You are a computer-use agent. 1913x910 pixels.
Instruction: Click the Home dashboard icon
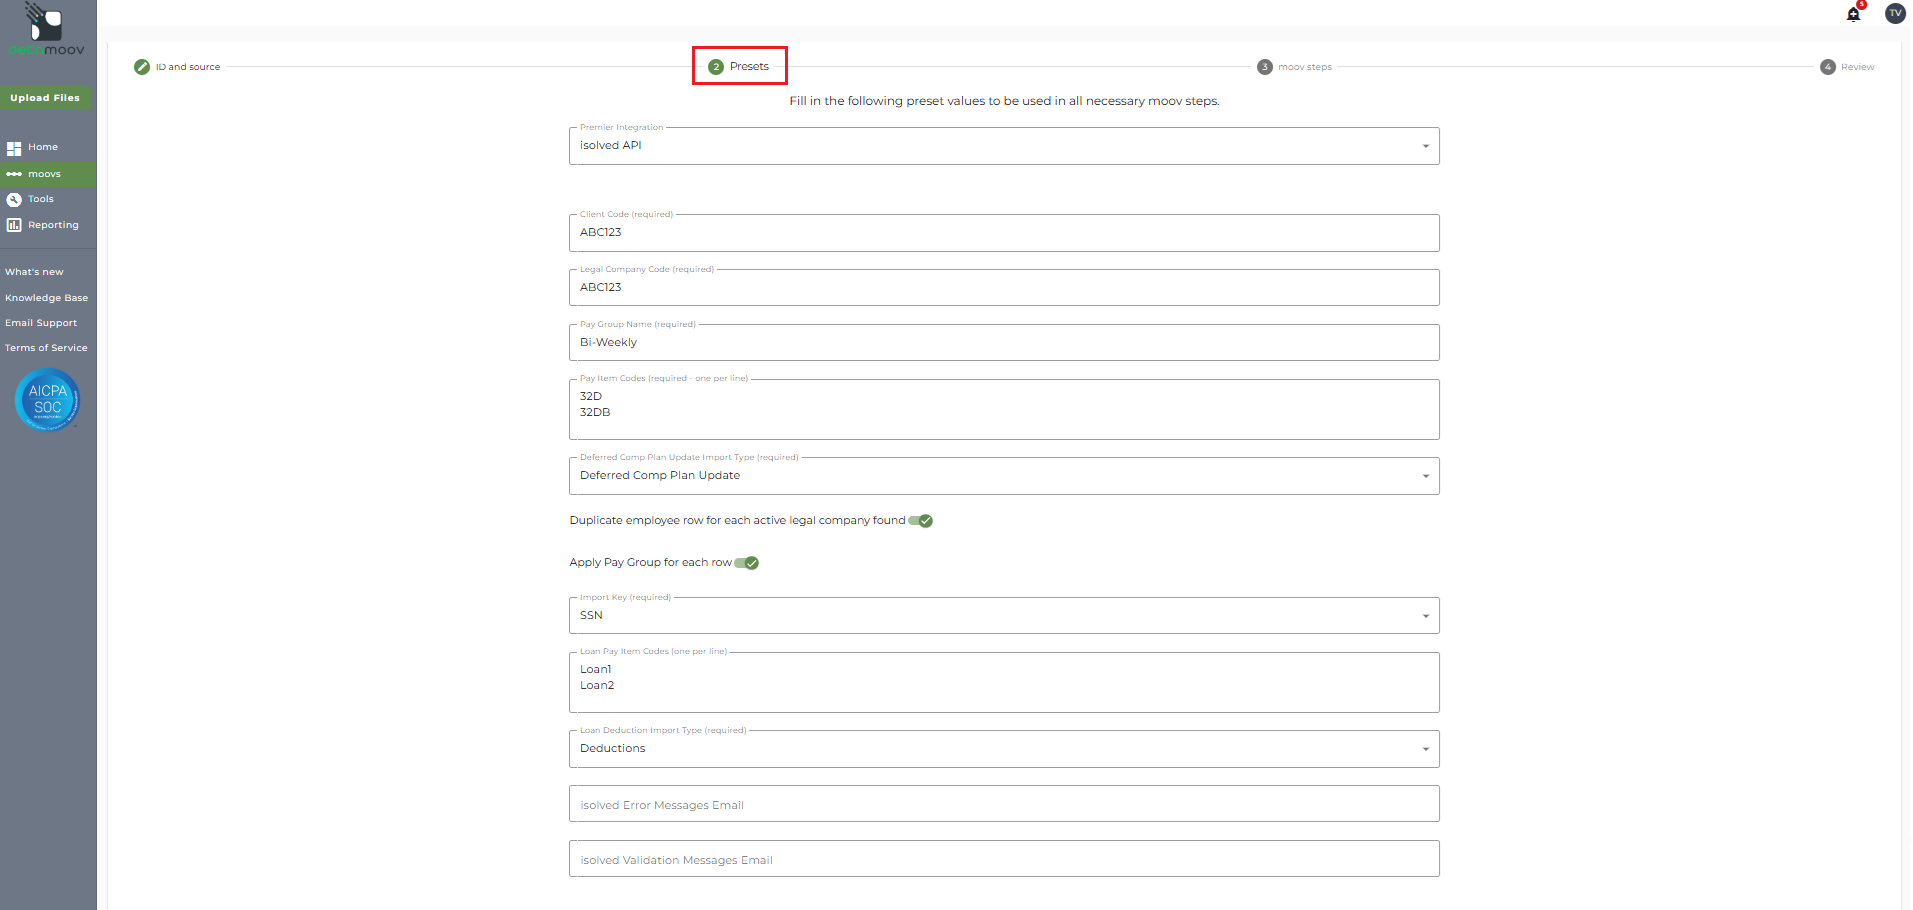point(14,148)
